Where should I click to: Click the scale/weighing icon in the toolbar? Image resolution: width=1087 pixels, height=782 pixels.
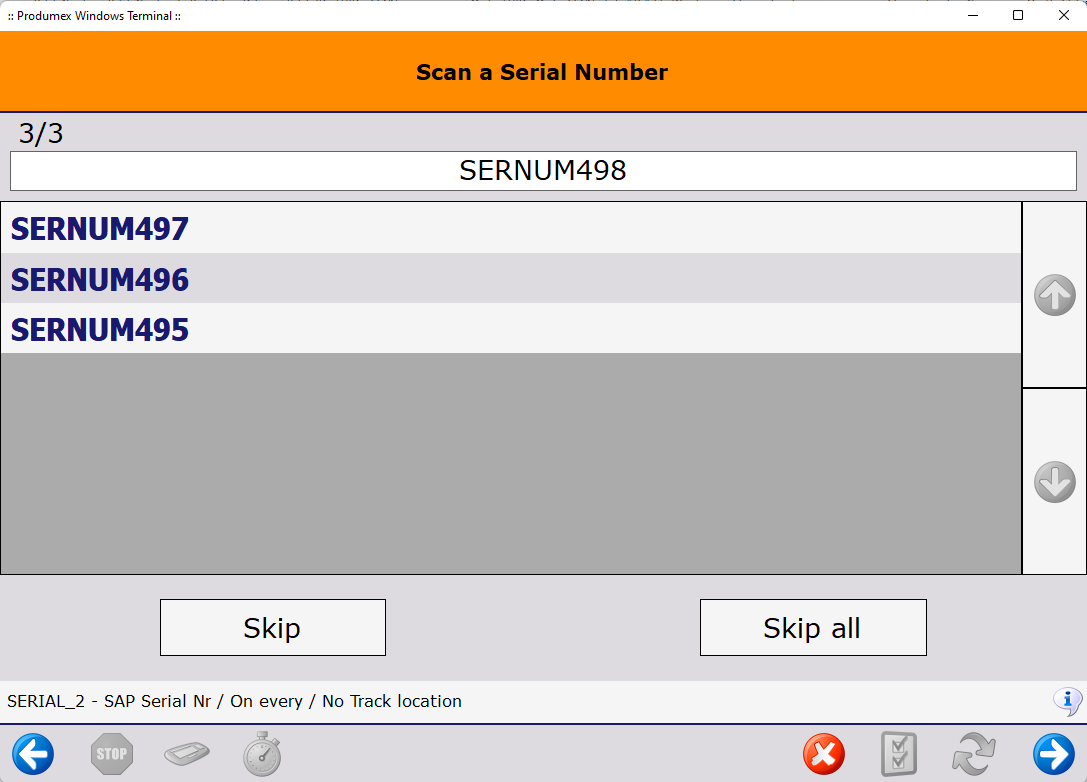pos(187,753)
